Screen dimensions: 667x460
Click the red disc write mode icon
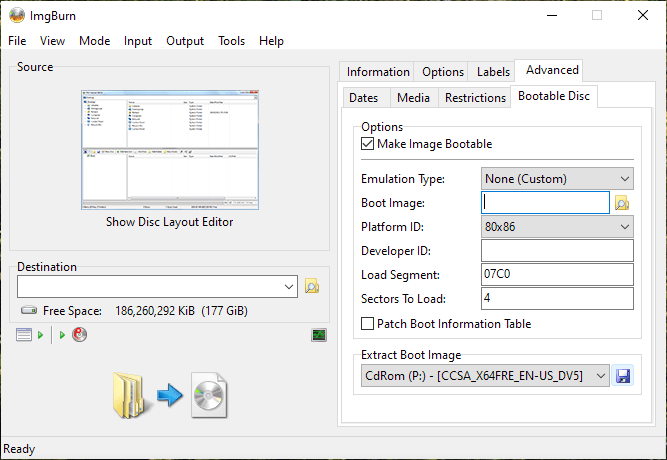click(x=79, y=335)
